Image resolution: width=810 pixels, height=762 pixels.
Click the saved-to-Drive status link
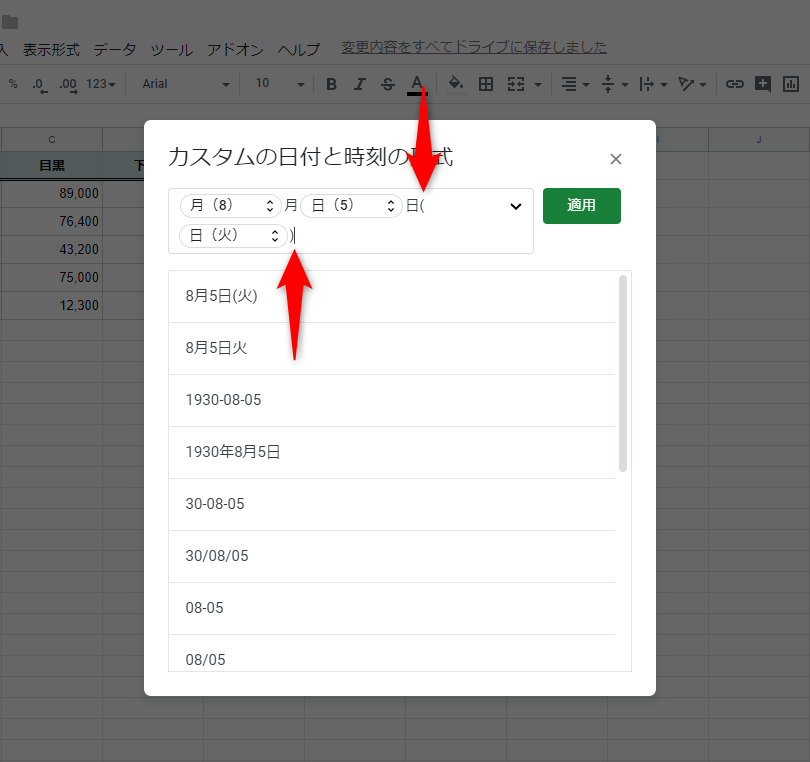pos(474,48)
